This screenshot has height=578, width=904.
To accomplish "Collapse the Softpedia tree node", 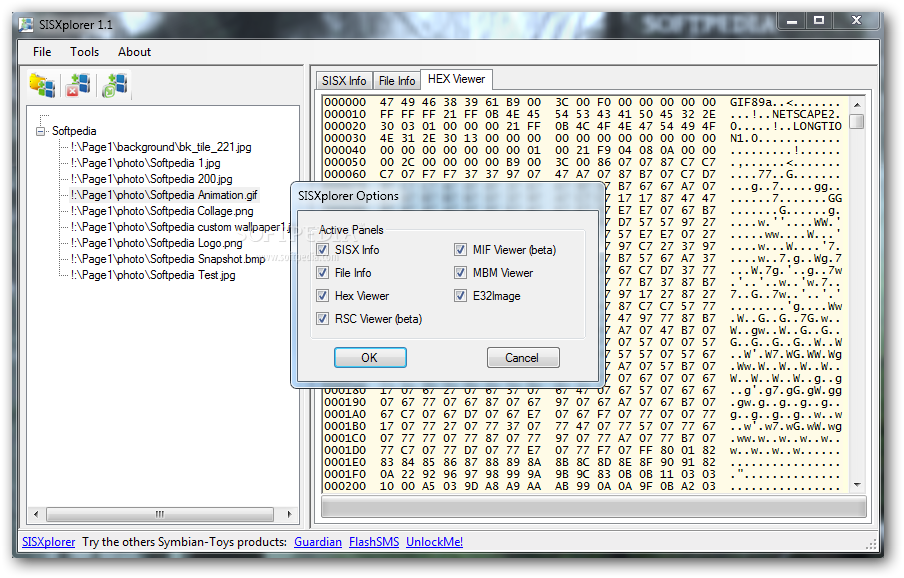I will (x=40, y=131).
